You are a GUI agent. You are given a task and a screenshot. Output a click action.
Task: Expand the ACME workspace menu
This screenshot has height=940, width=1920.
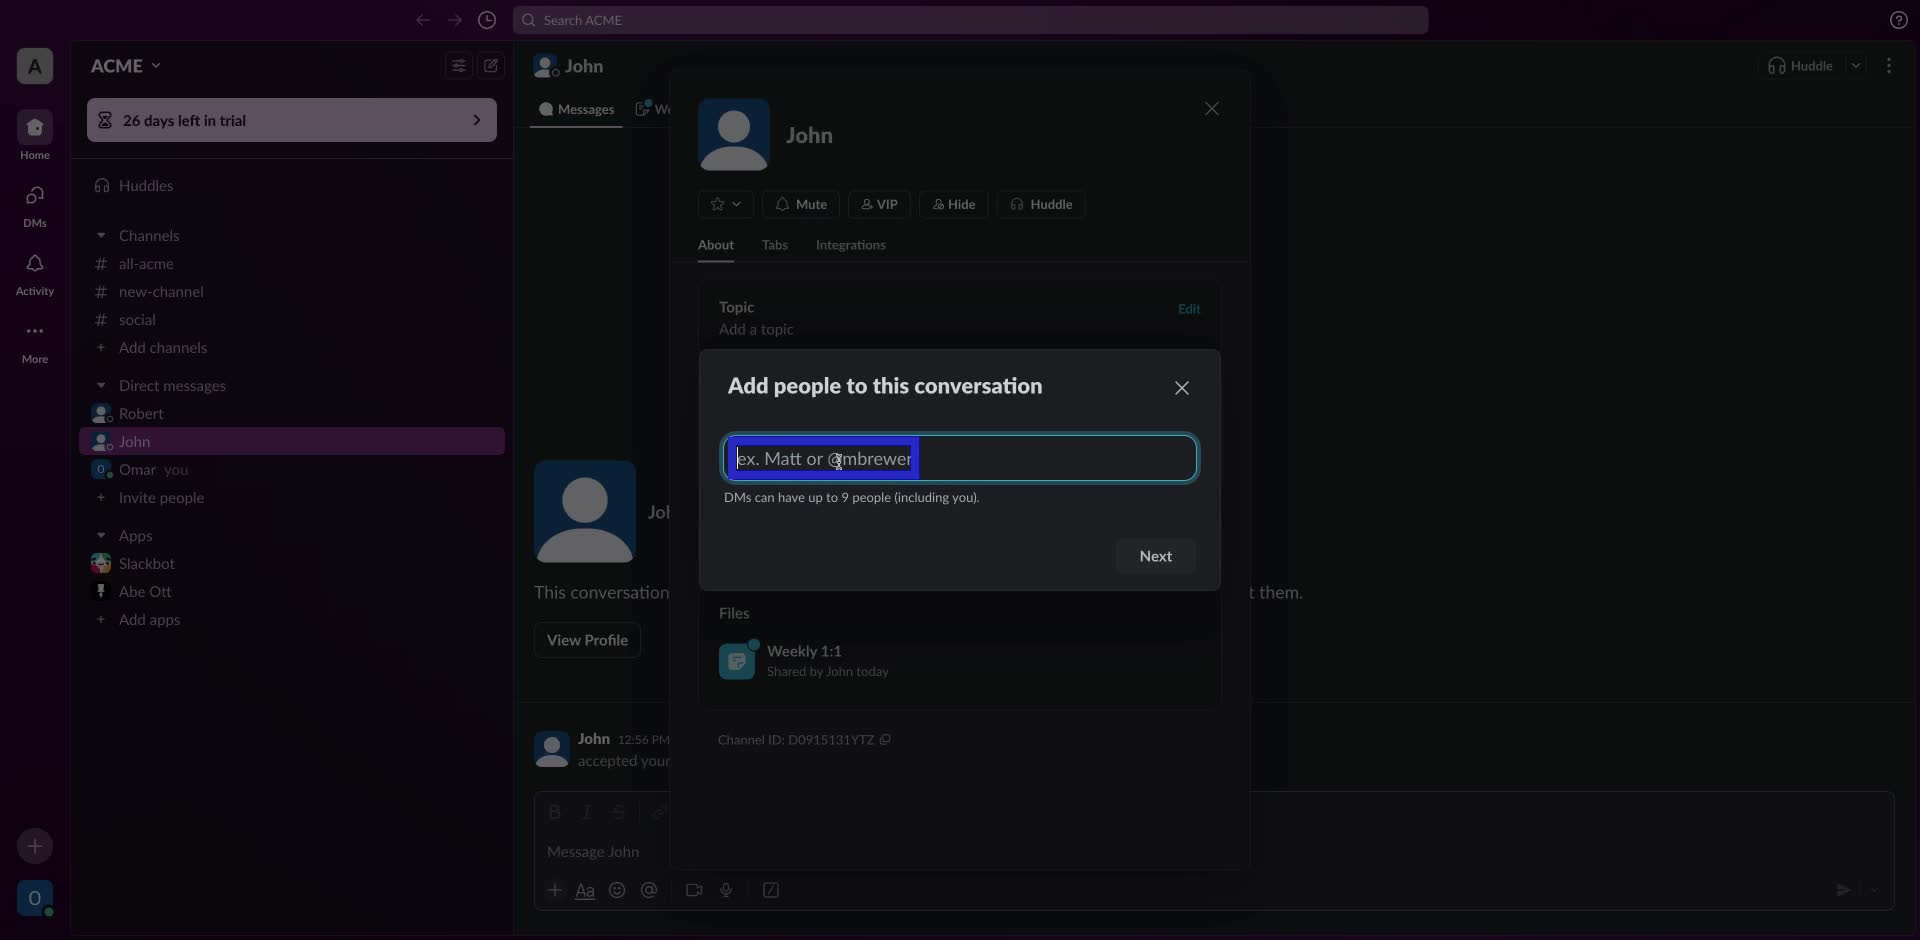(x=126, y=65)
